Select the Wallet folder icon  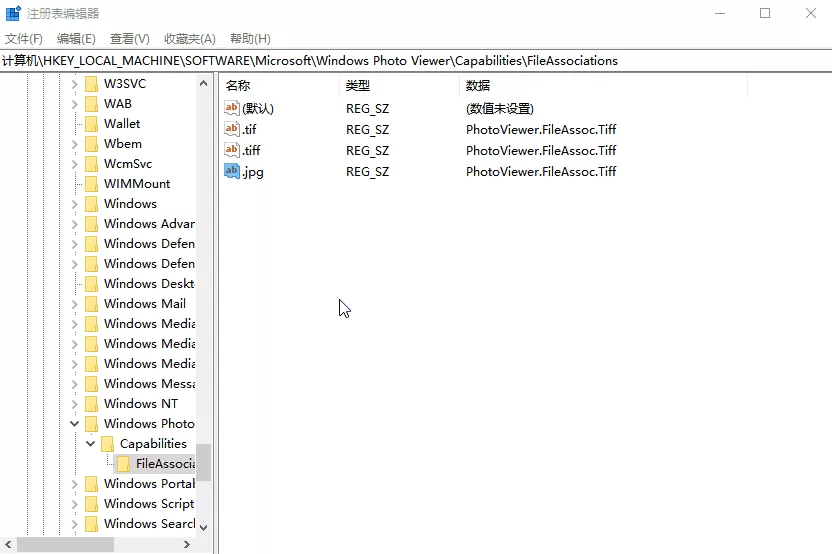[92, 124]
